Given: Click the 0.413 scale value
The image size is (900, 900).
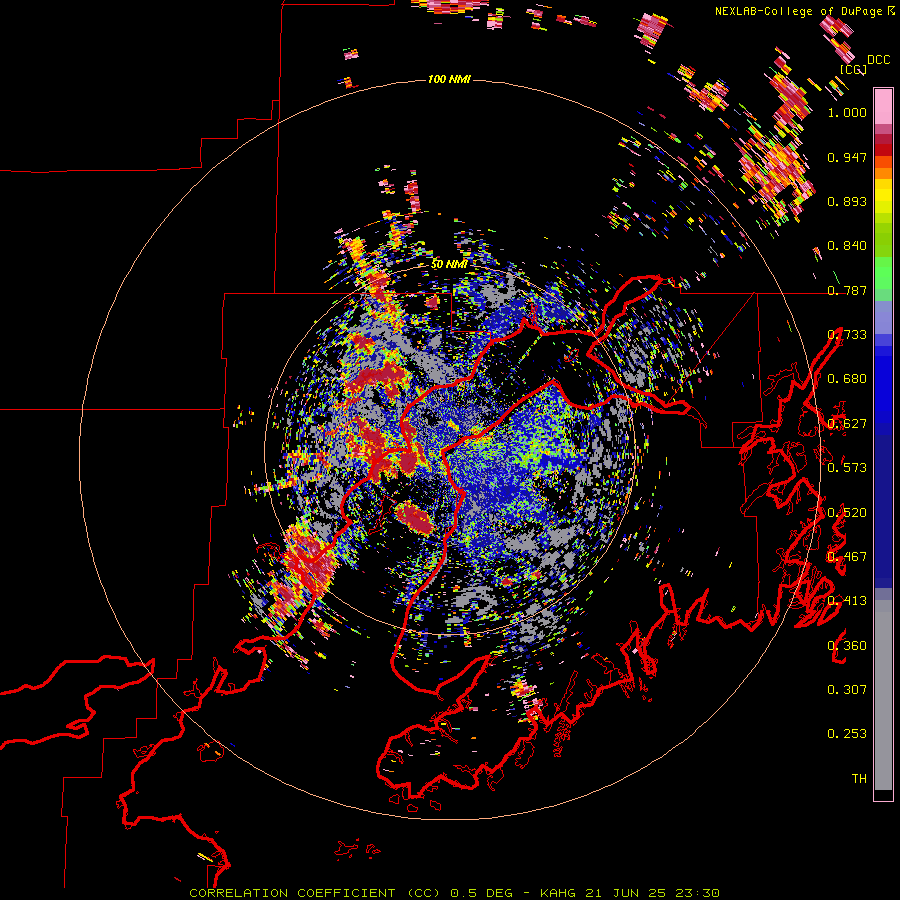Looking at the screenshot, I should (x=847, y=601).
